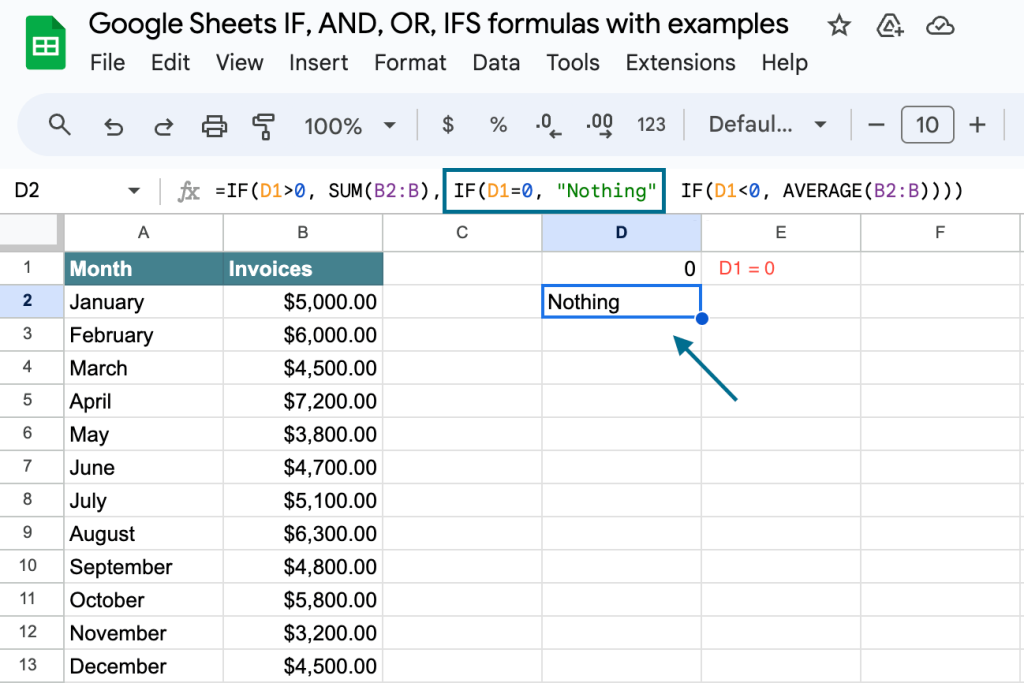The image size is (1024, 683).
Task: Click the select-all corner box
Action: pyautogui.click(x=31, y=232)
